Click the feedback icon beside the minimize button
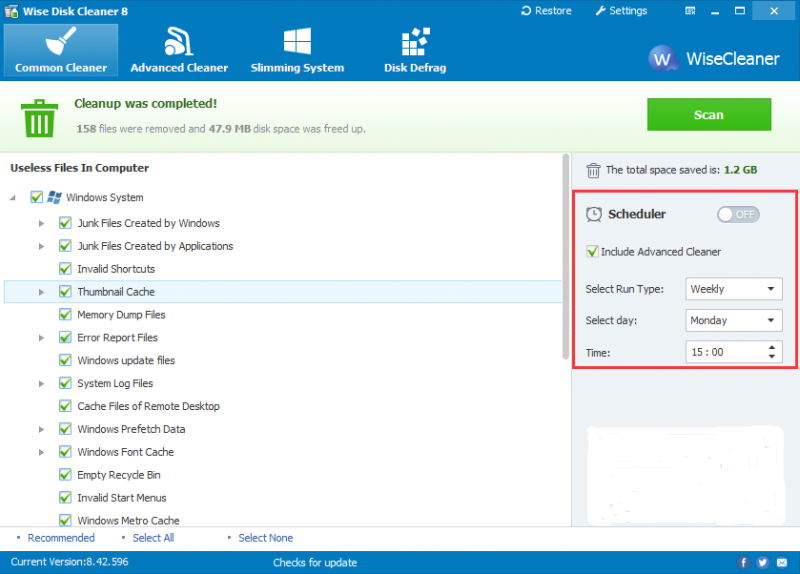Image resolution: width=800 pixels, height=574 pixels. click(690, 11)
